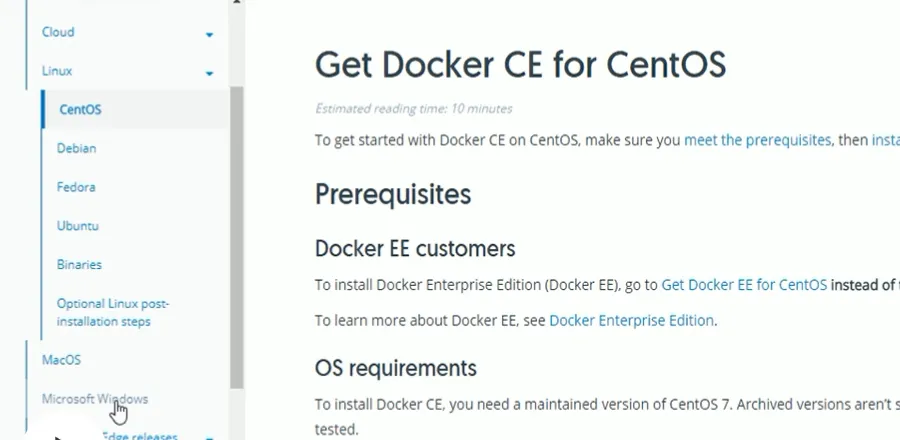The width and height of the screenshot is (900, 440).
Task: Open the Edge releases sidebar item
Action: tap(140, 436)
